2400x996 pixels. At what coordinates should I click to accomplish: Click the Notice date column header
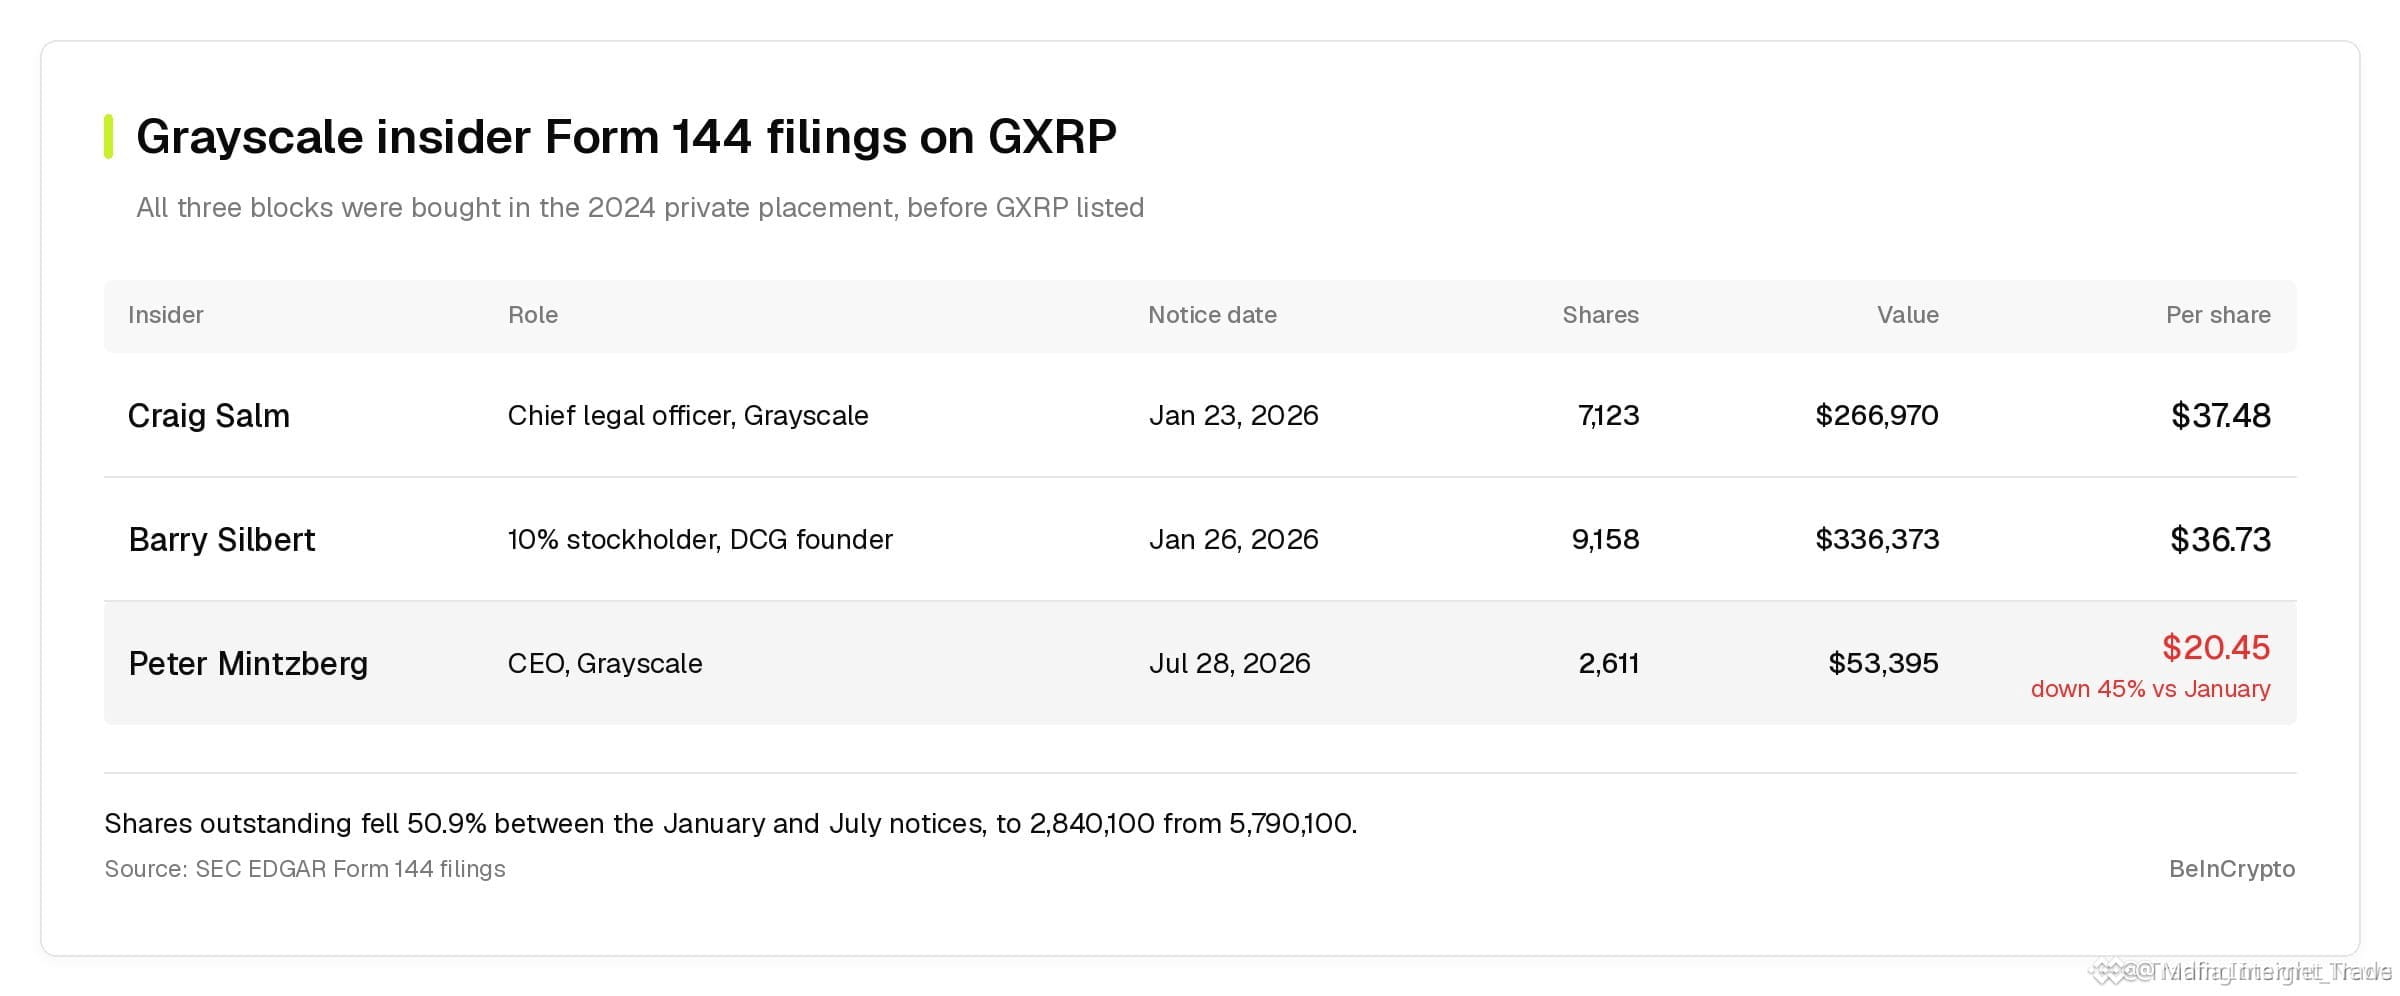pos(1212,315)
